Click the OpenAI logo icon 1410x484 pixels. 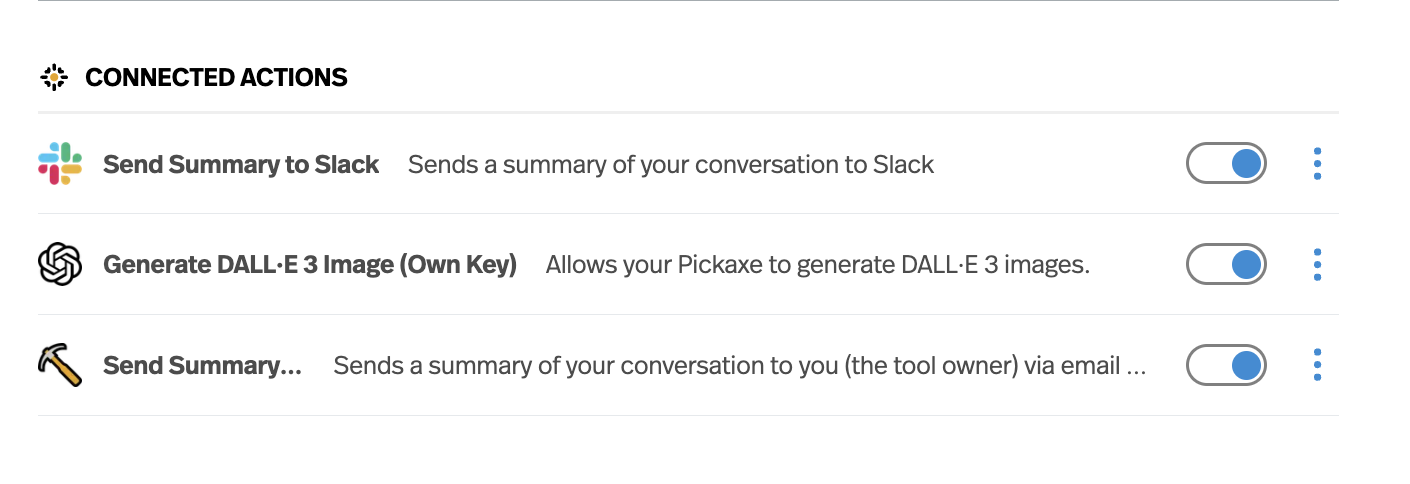tap(60, 265)
